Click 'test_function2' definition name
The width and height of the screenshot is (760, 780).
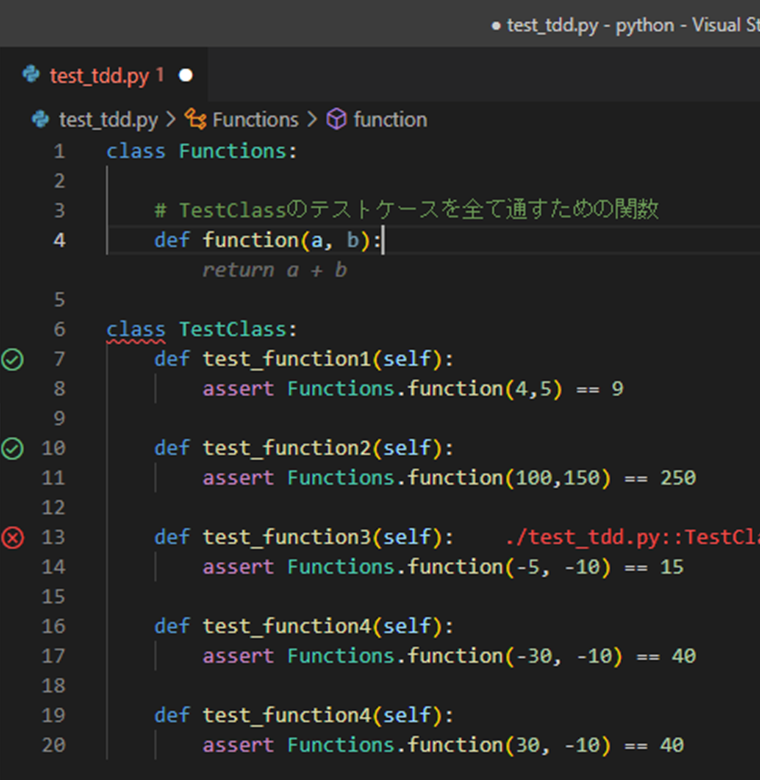point(287,448)
